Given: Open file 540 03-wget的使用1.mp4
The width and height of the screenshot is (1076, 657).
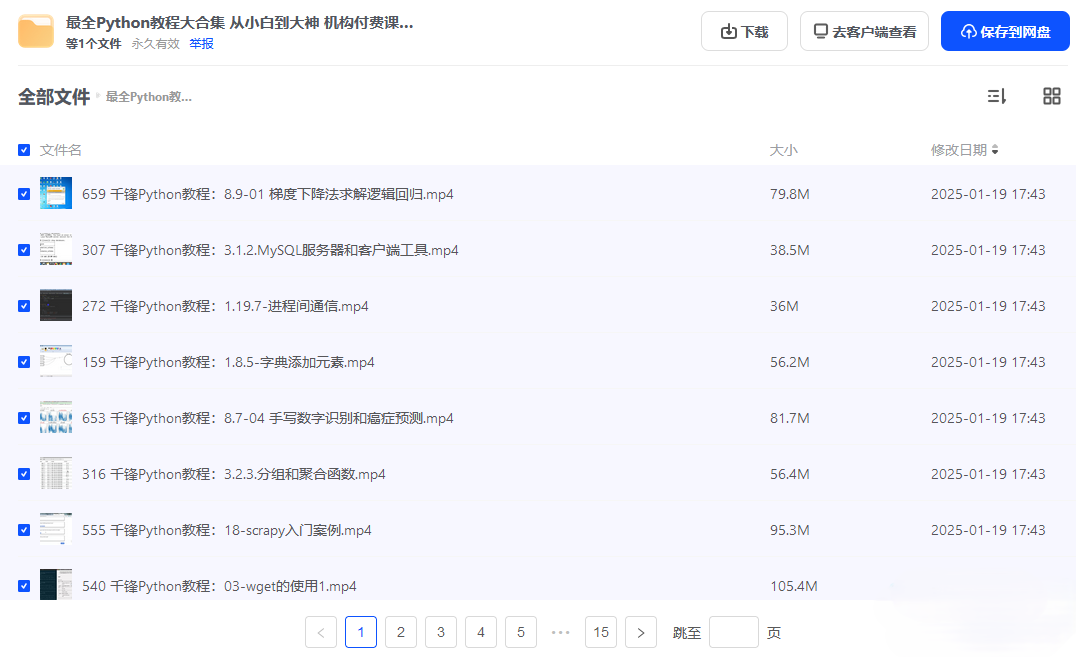Looking at the screenshot, I should 220,586.
